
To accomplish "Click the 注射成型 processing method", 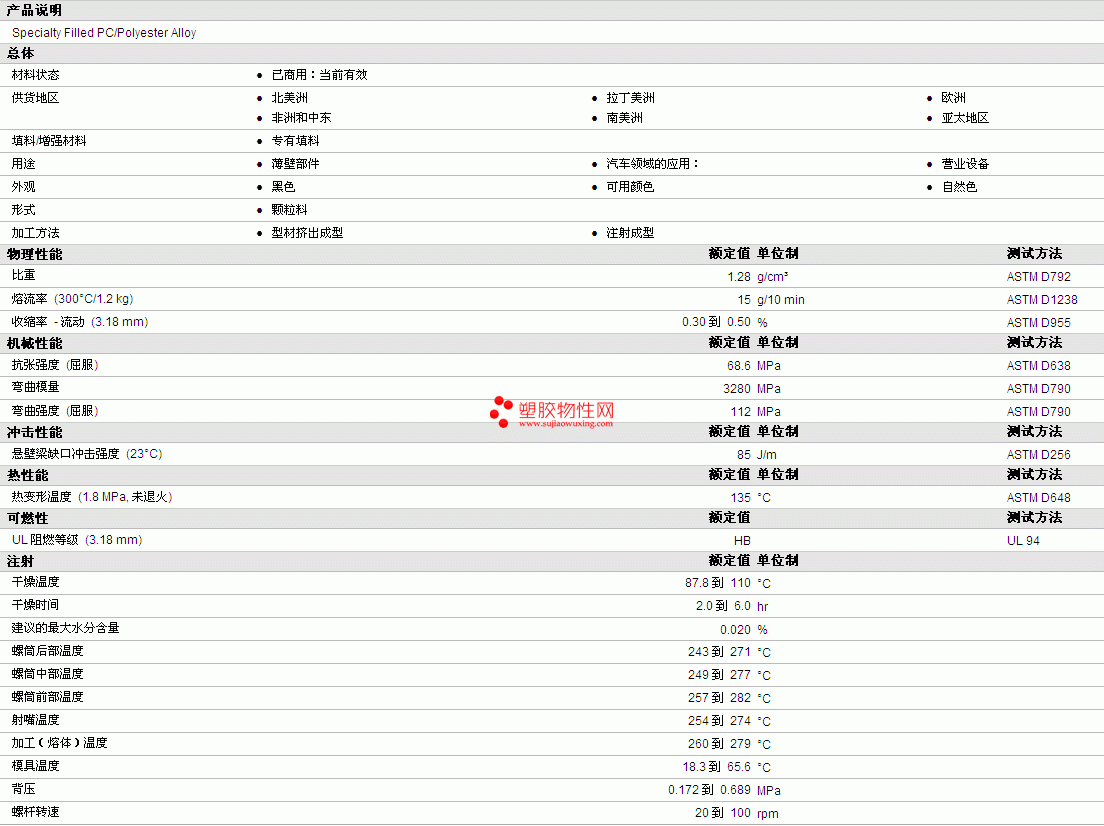I will (630, 232).
